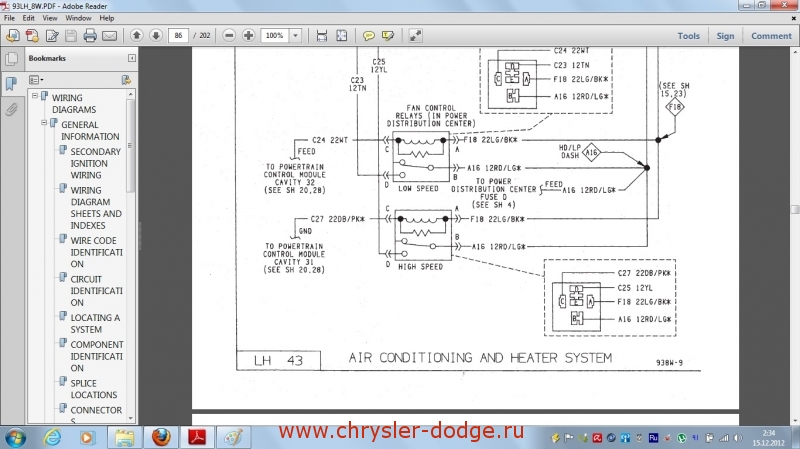
Task: Click Adobe Reader taskbar button
Action: [197, 438]
